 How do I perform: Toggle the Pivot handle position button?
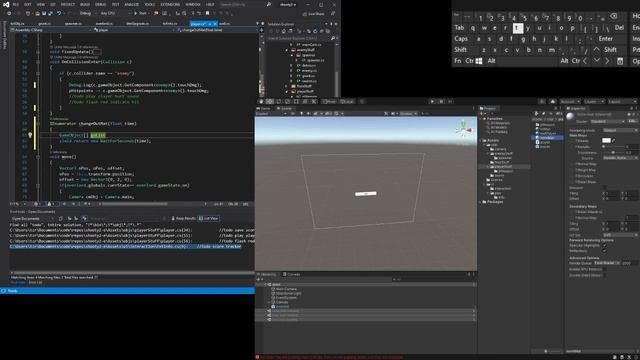point(329,101)
